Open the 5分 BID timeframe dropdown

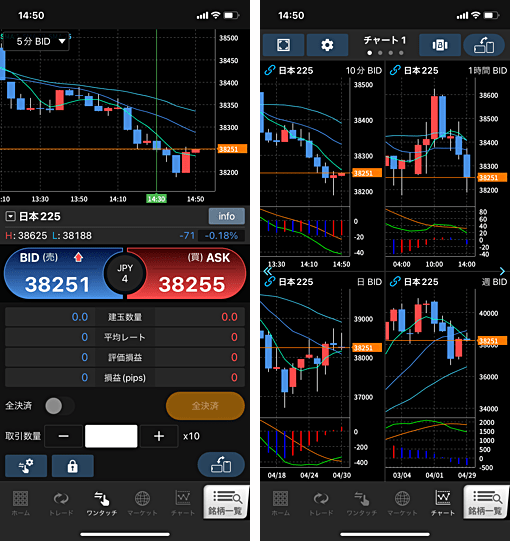point(36,41)
